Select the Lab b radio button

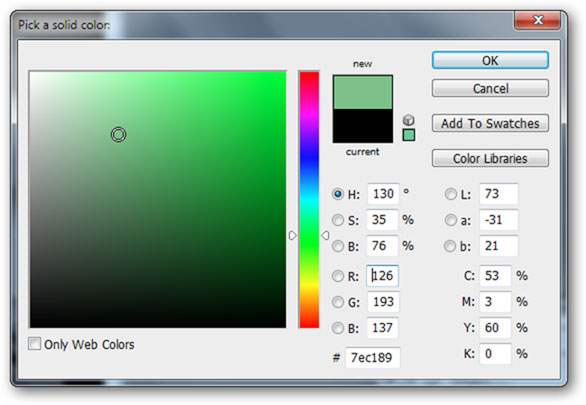[450, 246]
